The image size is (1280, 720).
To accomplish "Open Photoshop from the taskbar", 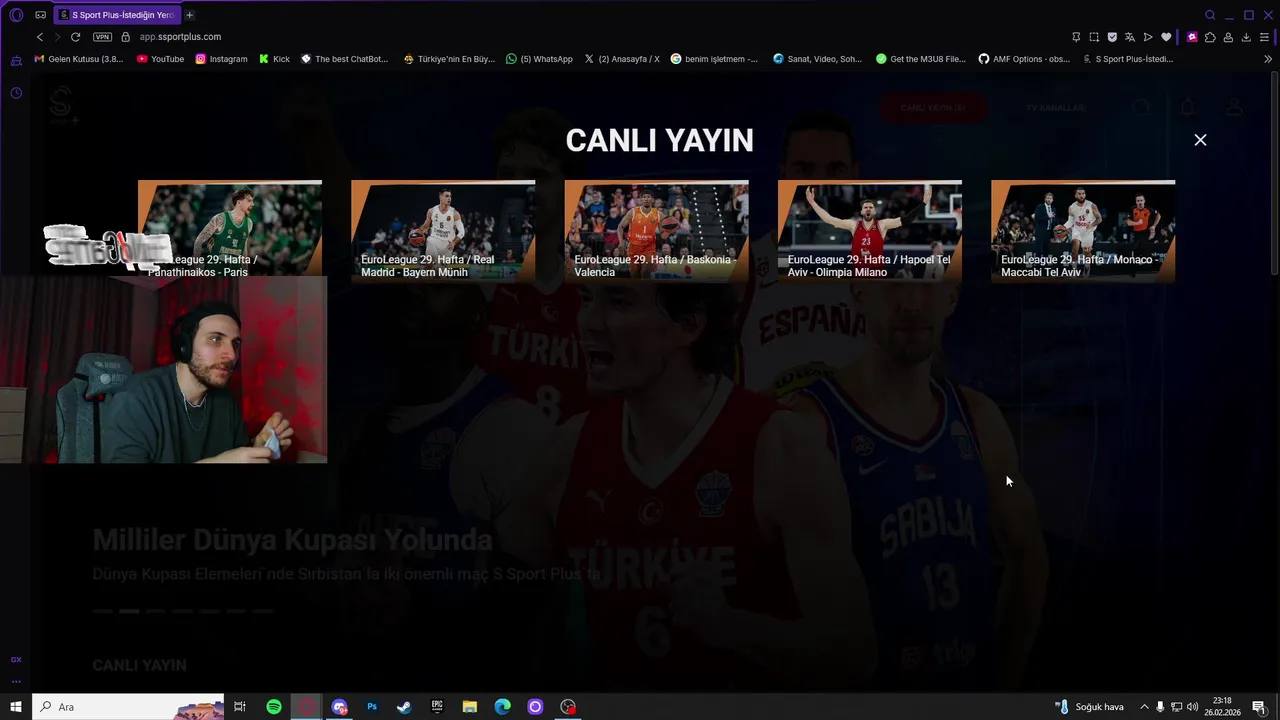I will coord(372,707).
